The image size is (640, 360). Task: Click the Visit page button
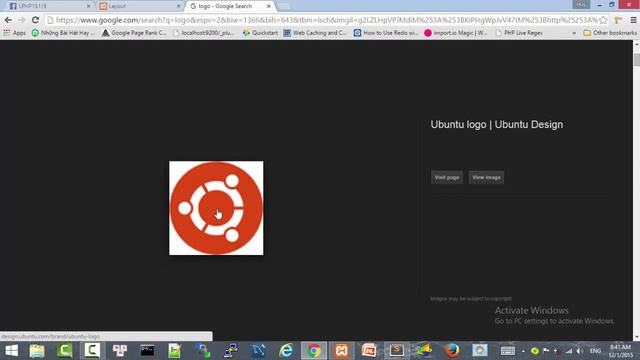point(447,177)
